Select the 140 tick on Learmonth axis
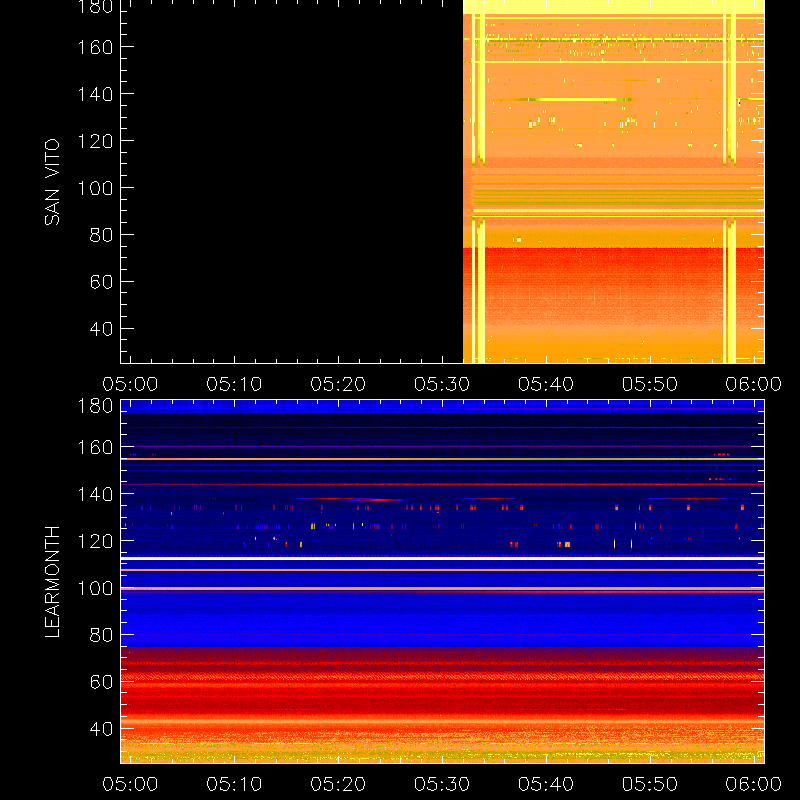 click(95, 494)
